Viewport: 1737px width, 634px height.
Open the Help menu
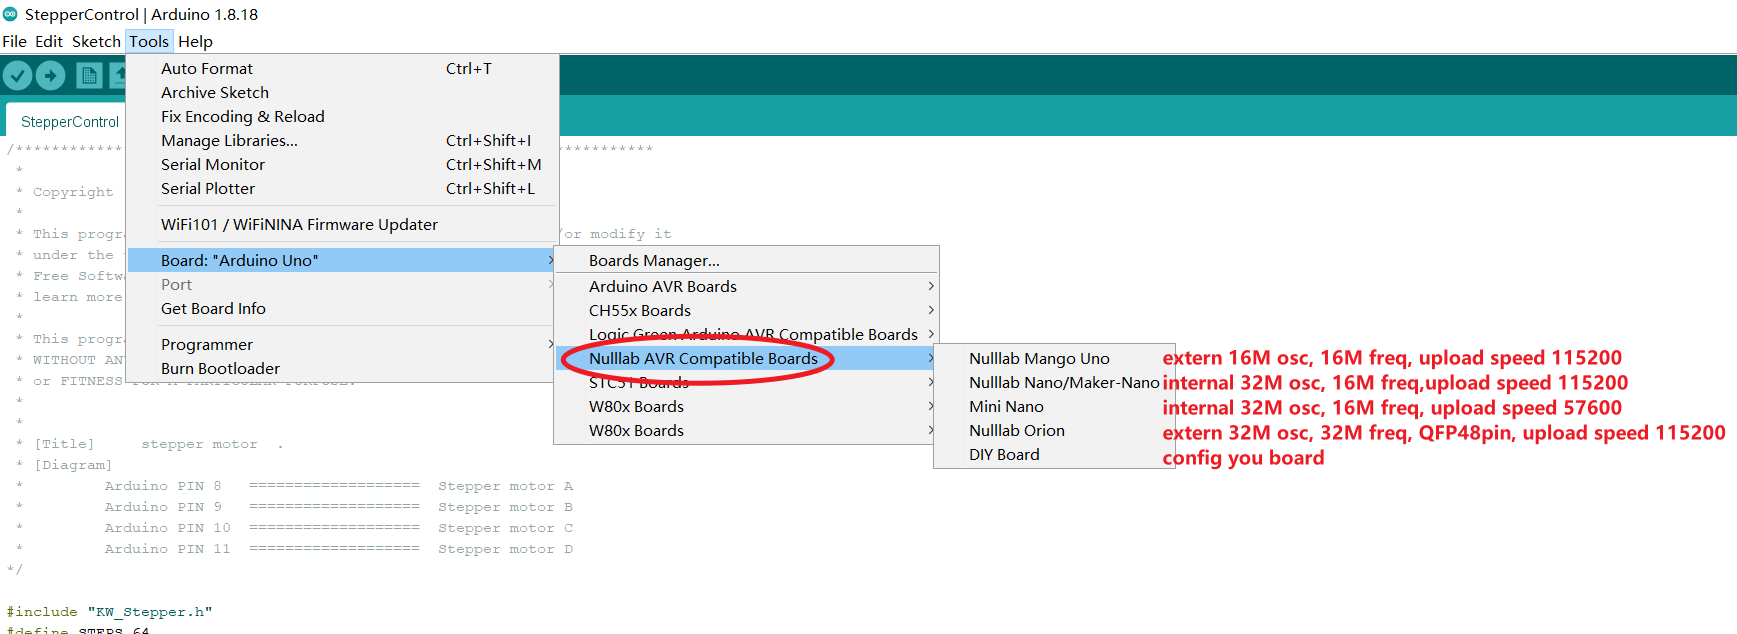pos(195,41)
